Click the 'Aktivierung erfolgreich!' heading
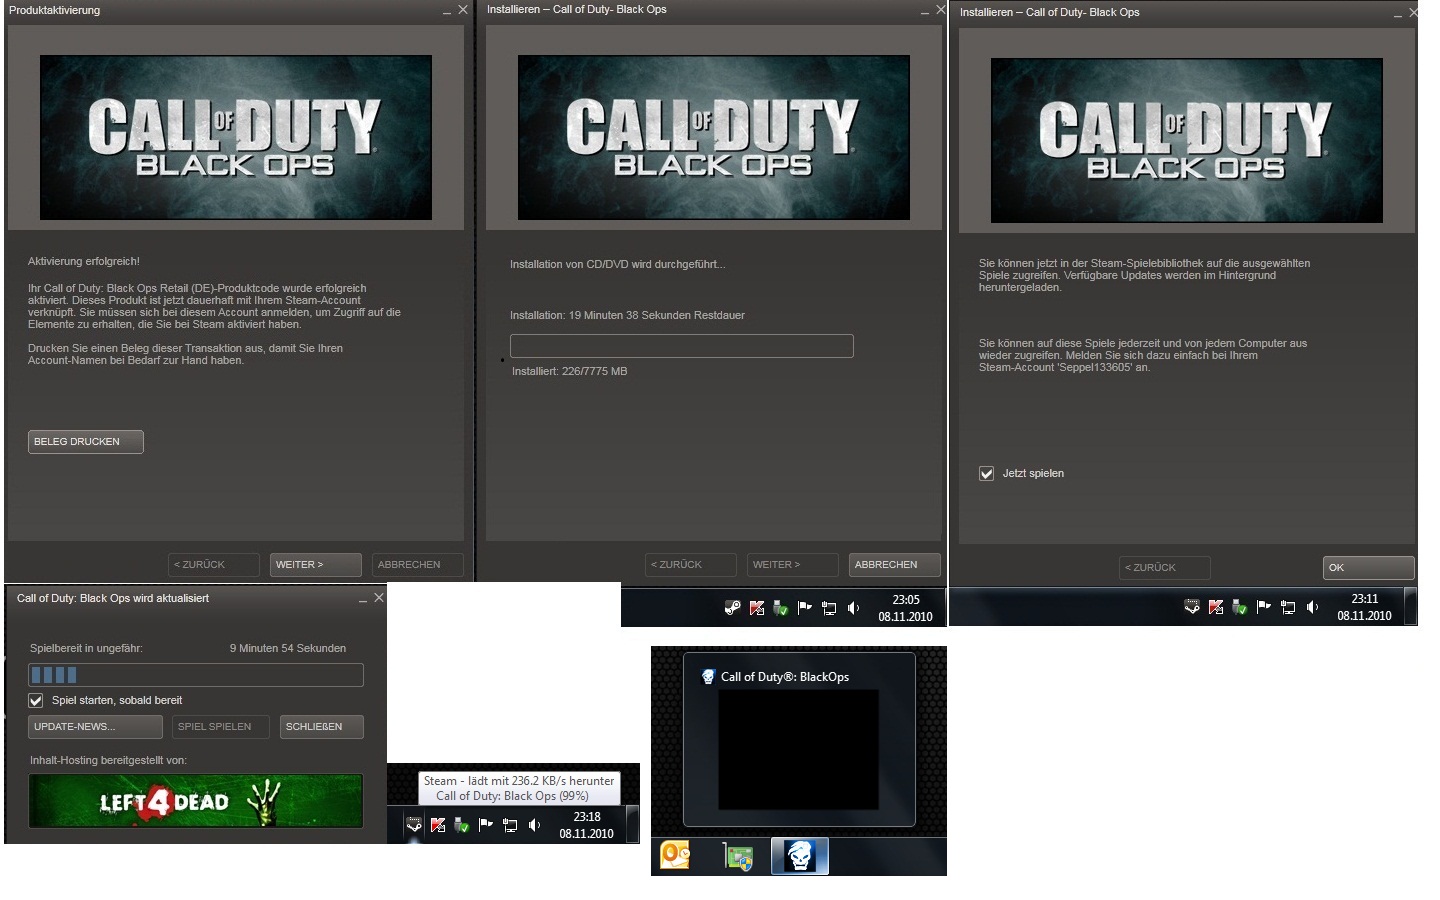1440x900 pixels. pos(84,262)
